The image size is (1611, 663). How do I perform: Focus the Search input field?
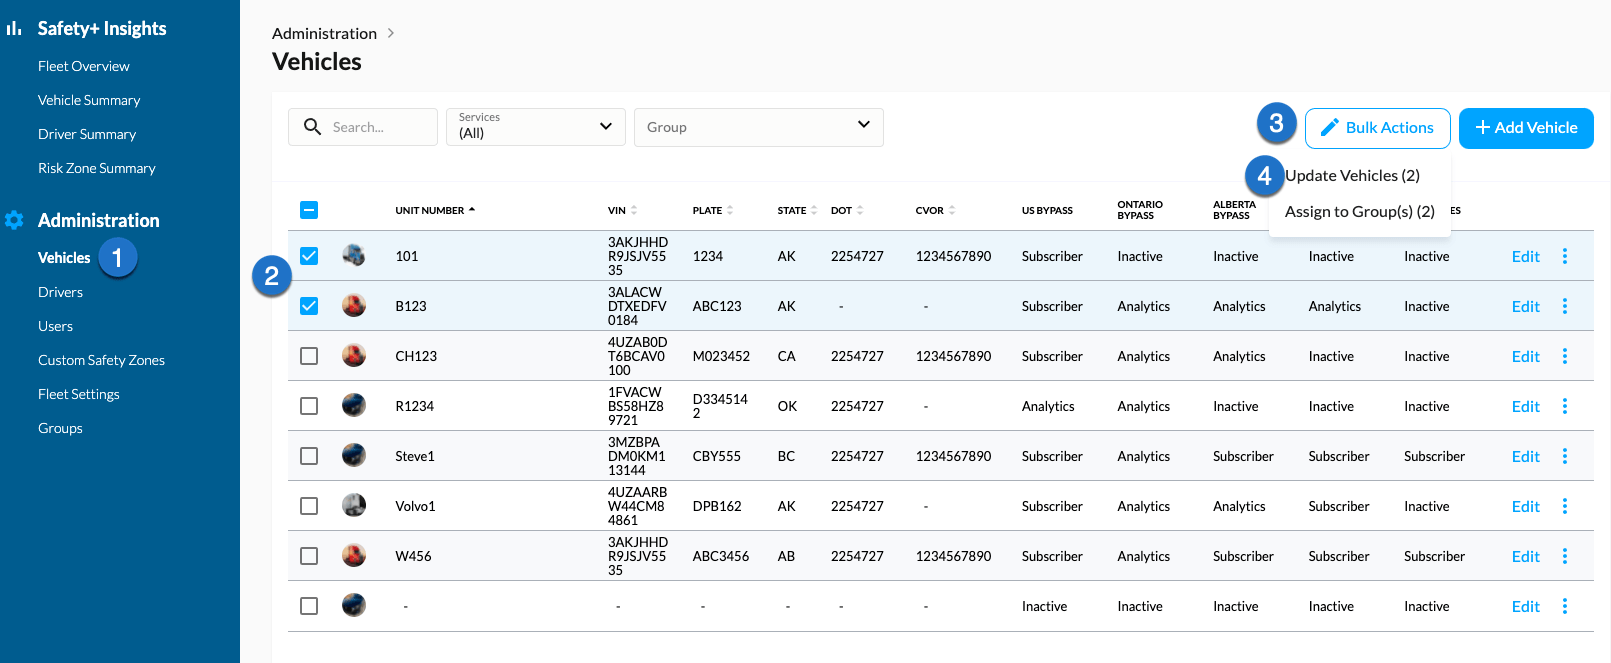(x=363, y=127)
